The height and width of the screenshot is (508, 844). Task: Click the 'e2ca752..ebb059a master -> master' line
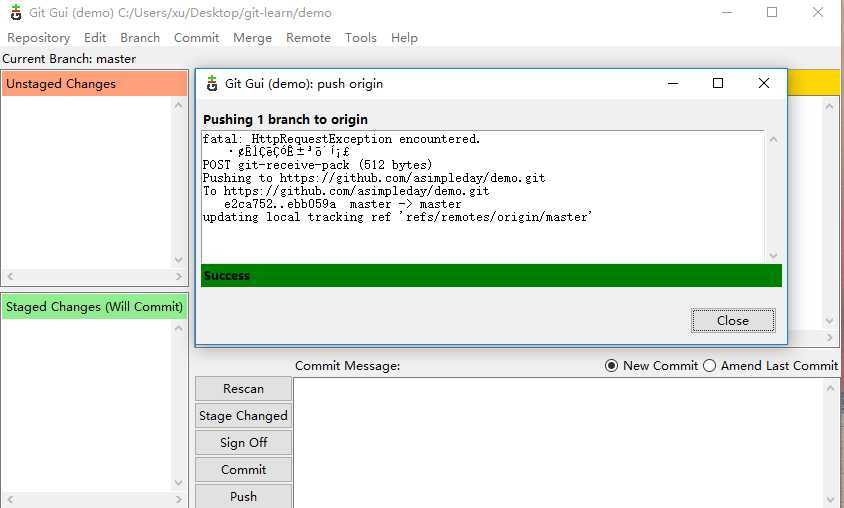[343, 204]
